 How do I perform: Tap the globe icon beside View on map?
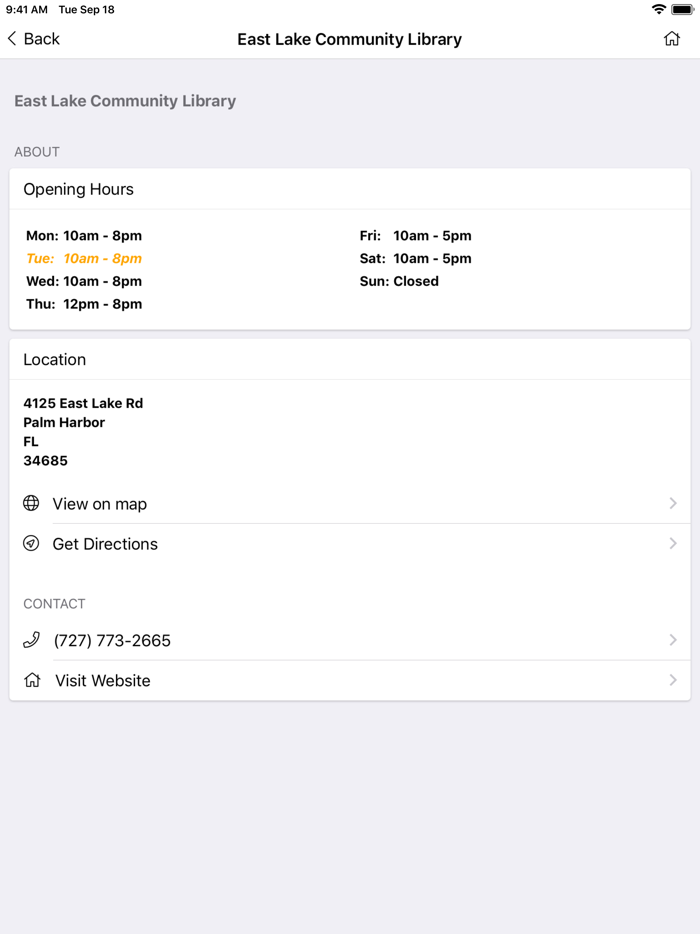click(32, 503)
